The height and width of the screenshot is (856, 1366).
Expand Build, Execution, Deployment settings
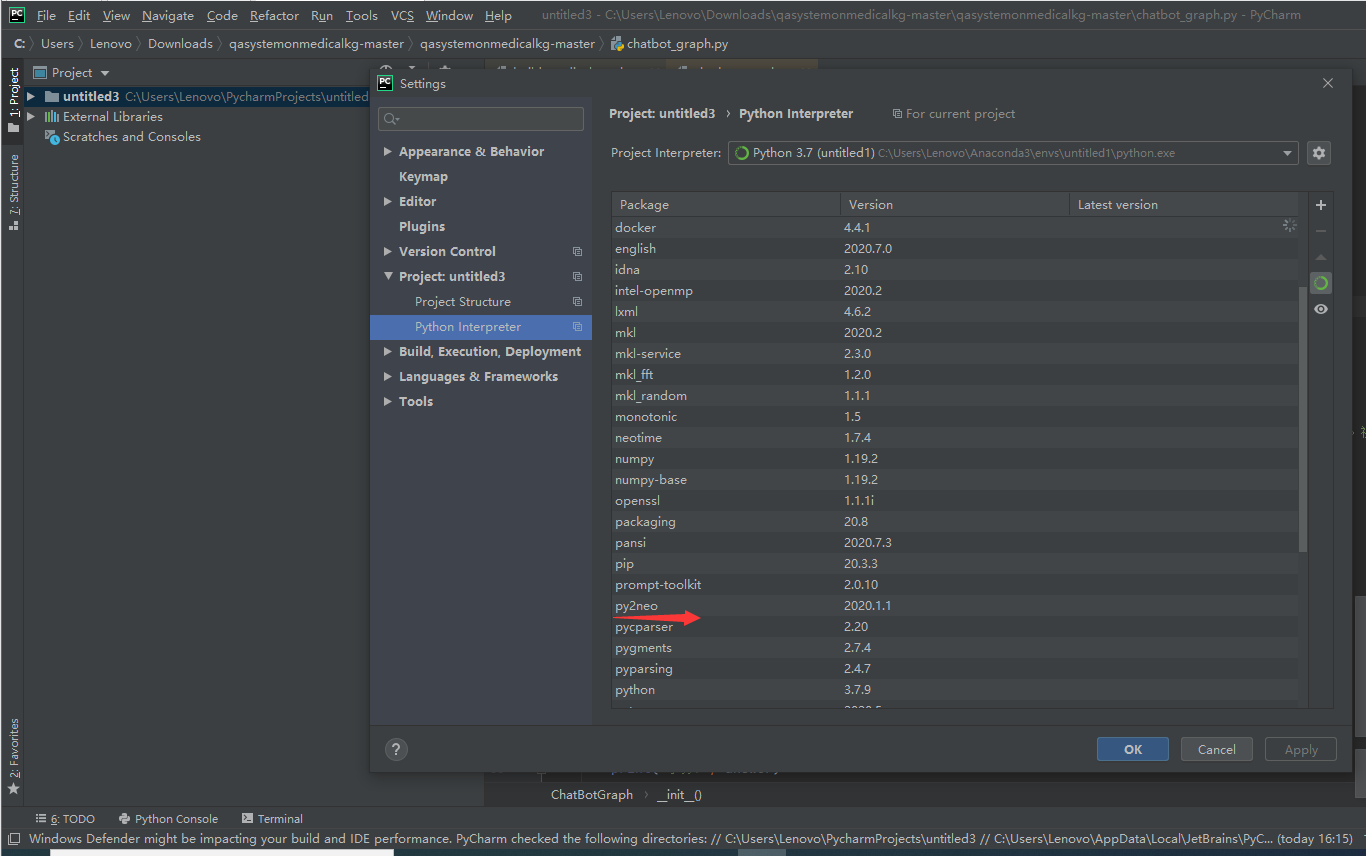388,352
